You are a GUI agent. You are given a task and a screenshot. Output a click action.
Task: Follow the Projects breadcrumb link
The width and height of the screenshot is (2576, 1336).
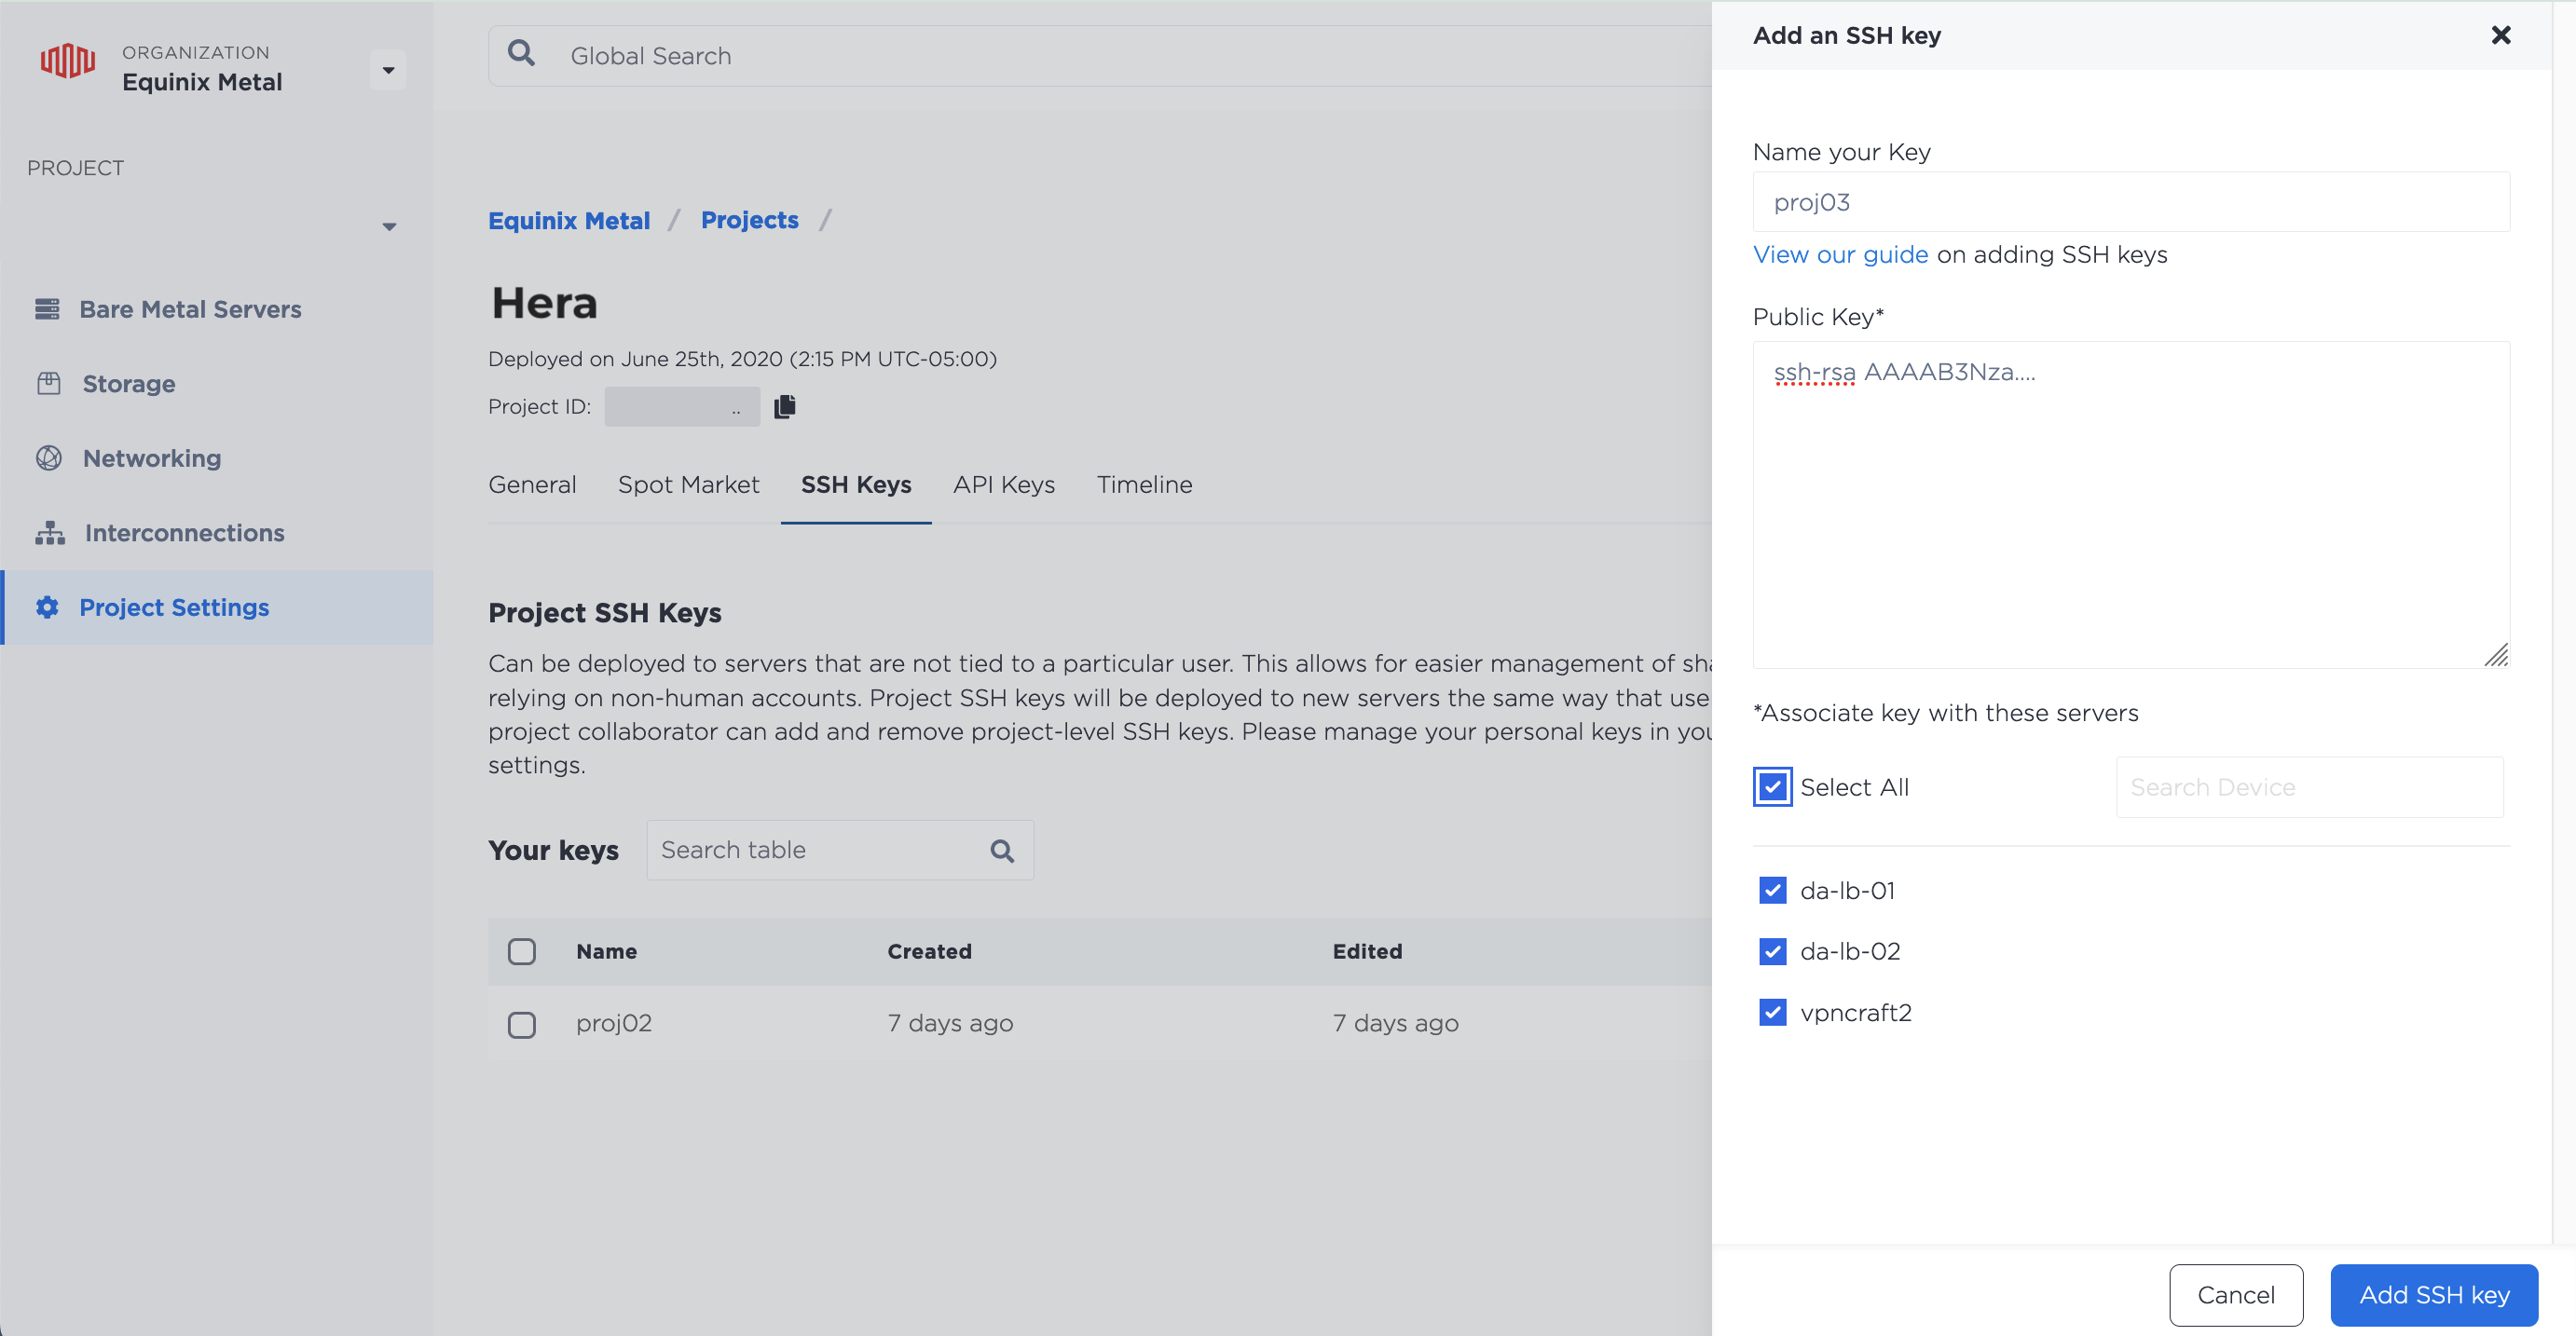point(749,220)
